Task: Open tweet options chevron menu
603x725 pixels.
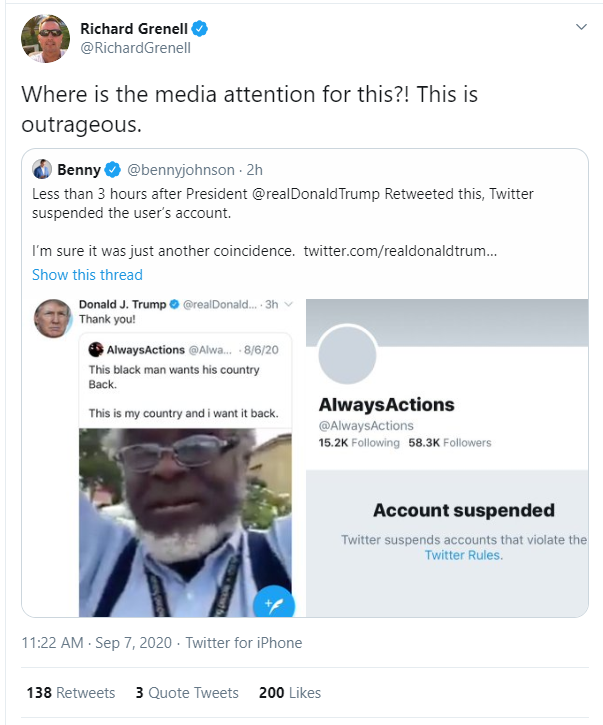Action: (581, 27)
